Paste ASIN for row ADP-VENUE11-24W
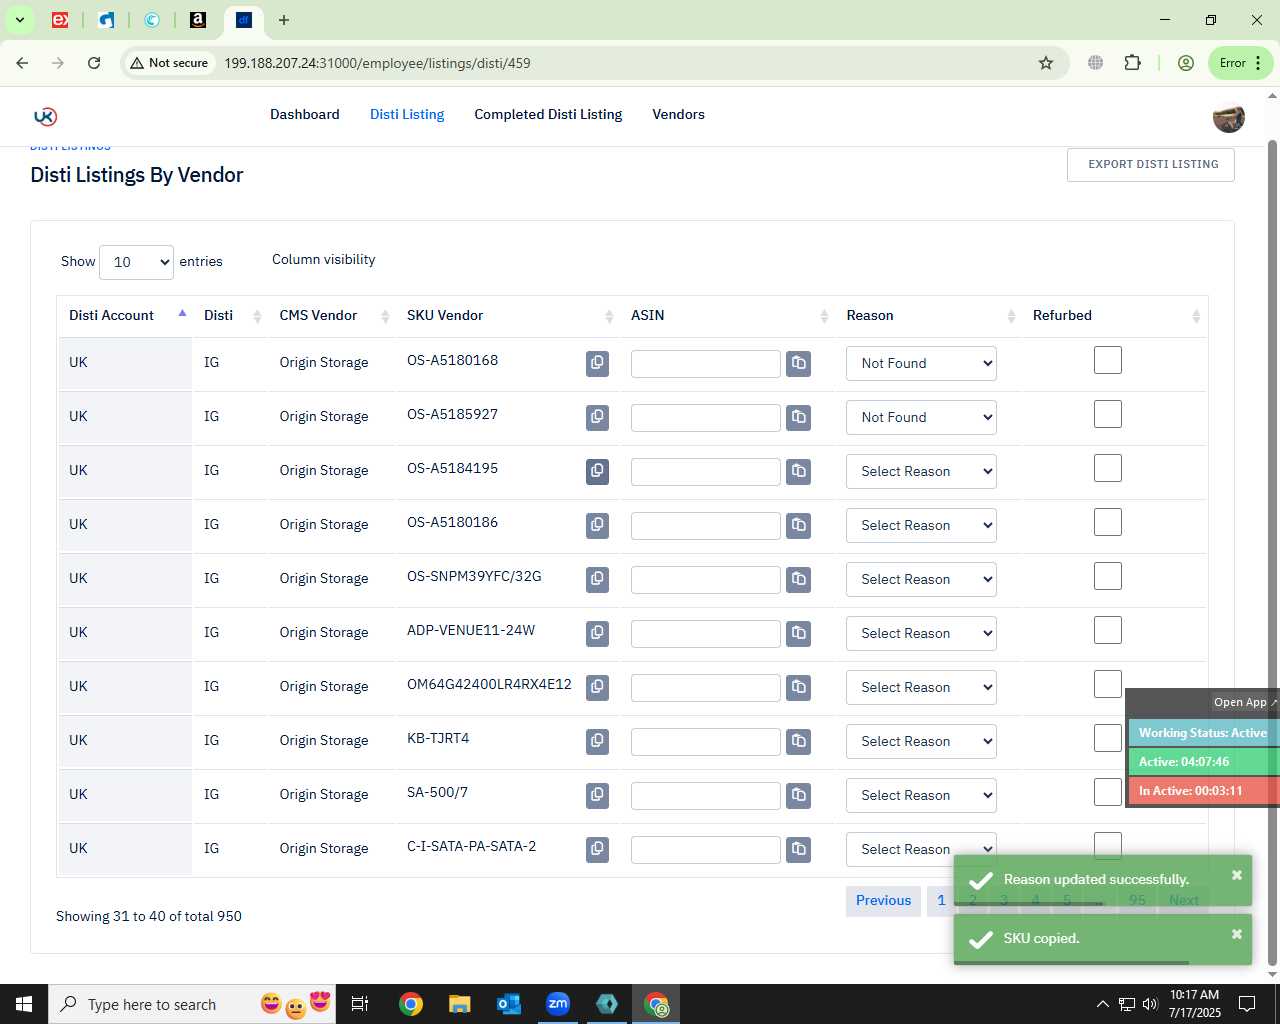 coord(798,633)
